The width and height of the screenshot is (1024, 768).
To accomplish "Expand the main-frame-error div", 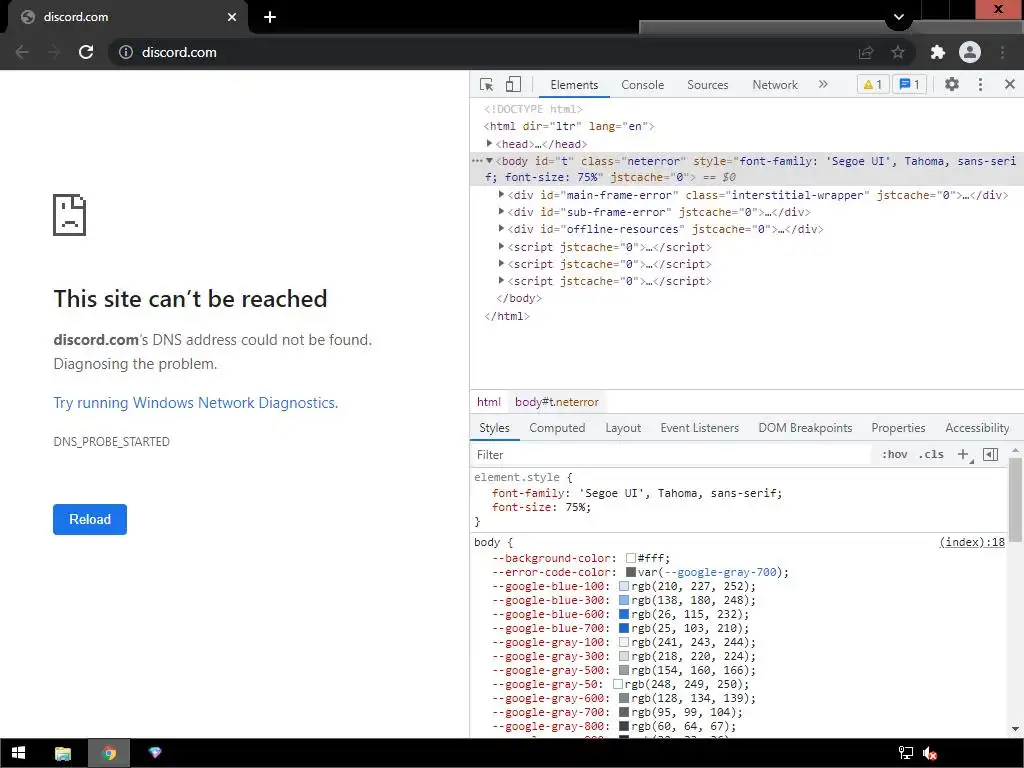I will (501, 194).
